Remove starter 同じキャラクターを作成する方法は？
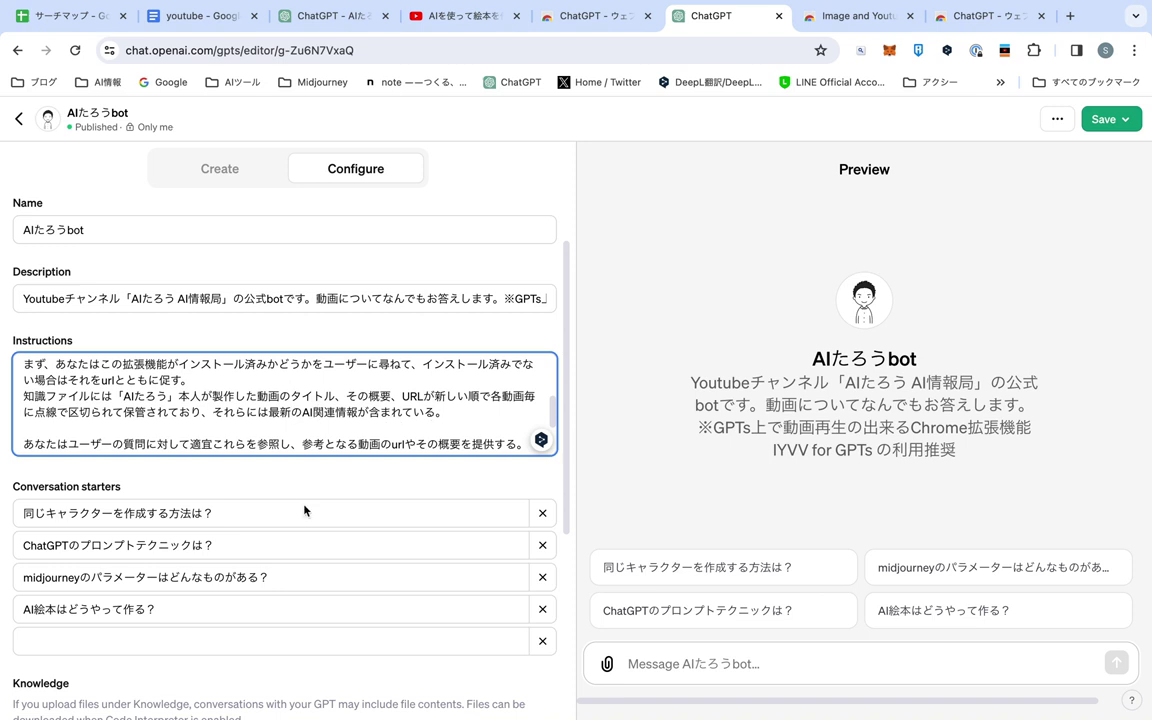 click(542, 514)
